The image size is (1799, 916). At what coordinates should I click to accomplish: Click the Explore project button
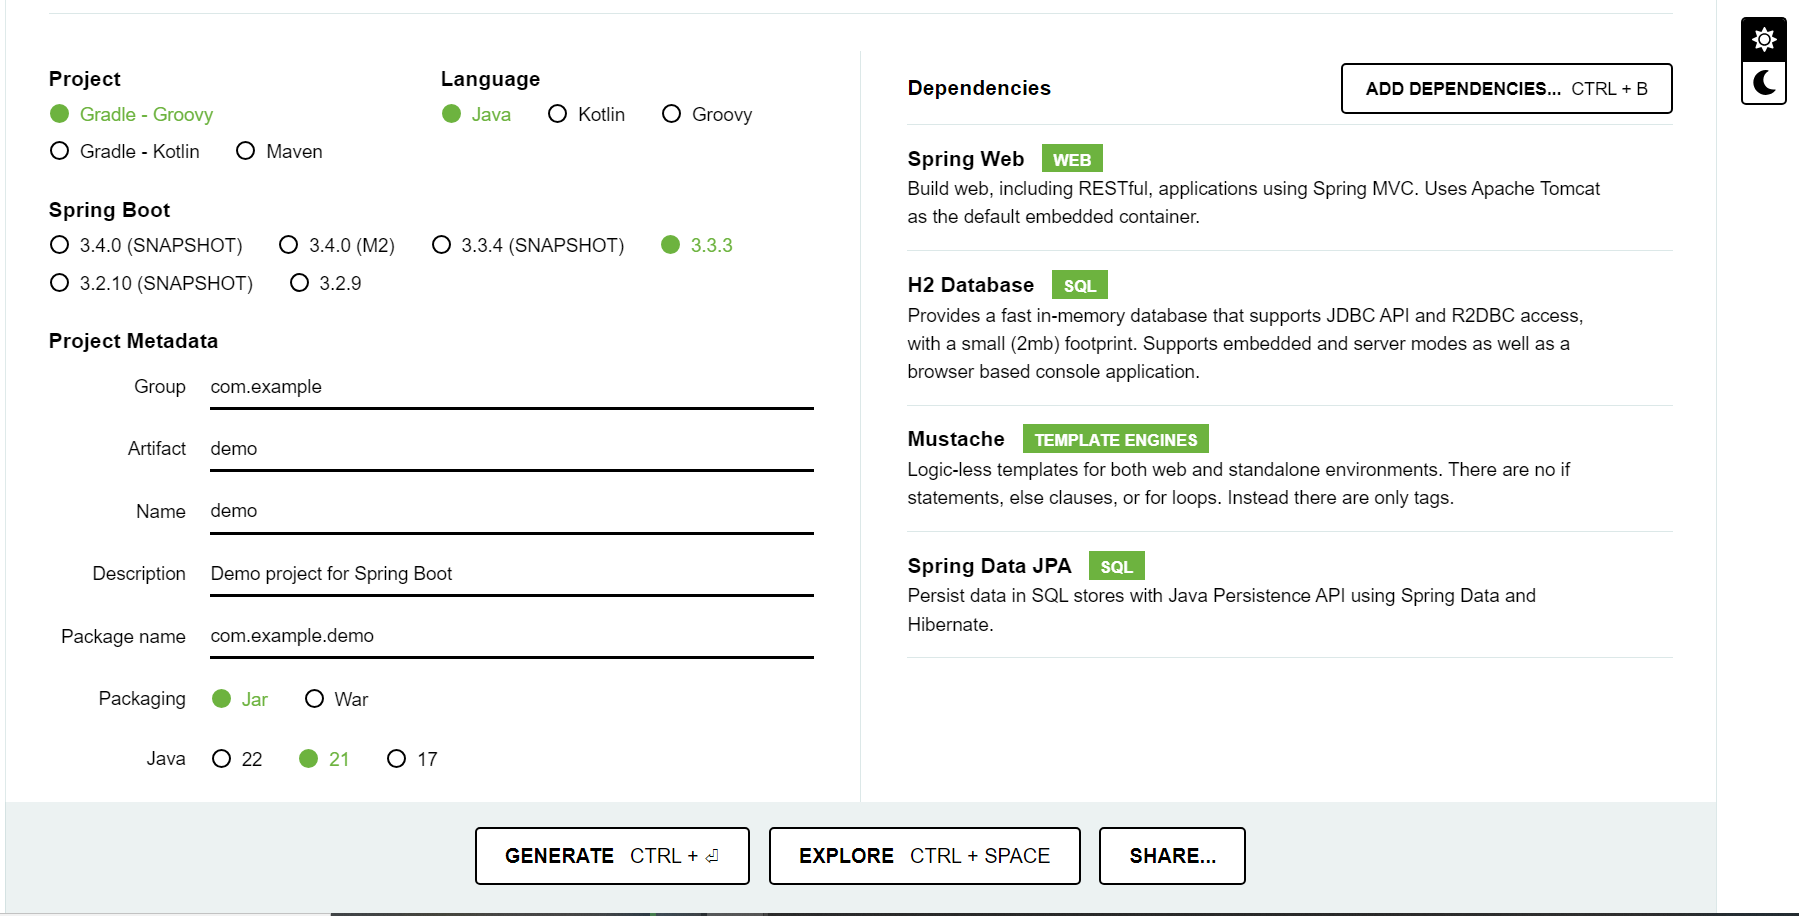coord(924,856)
